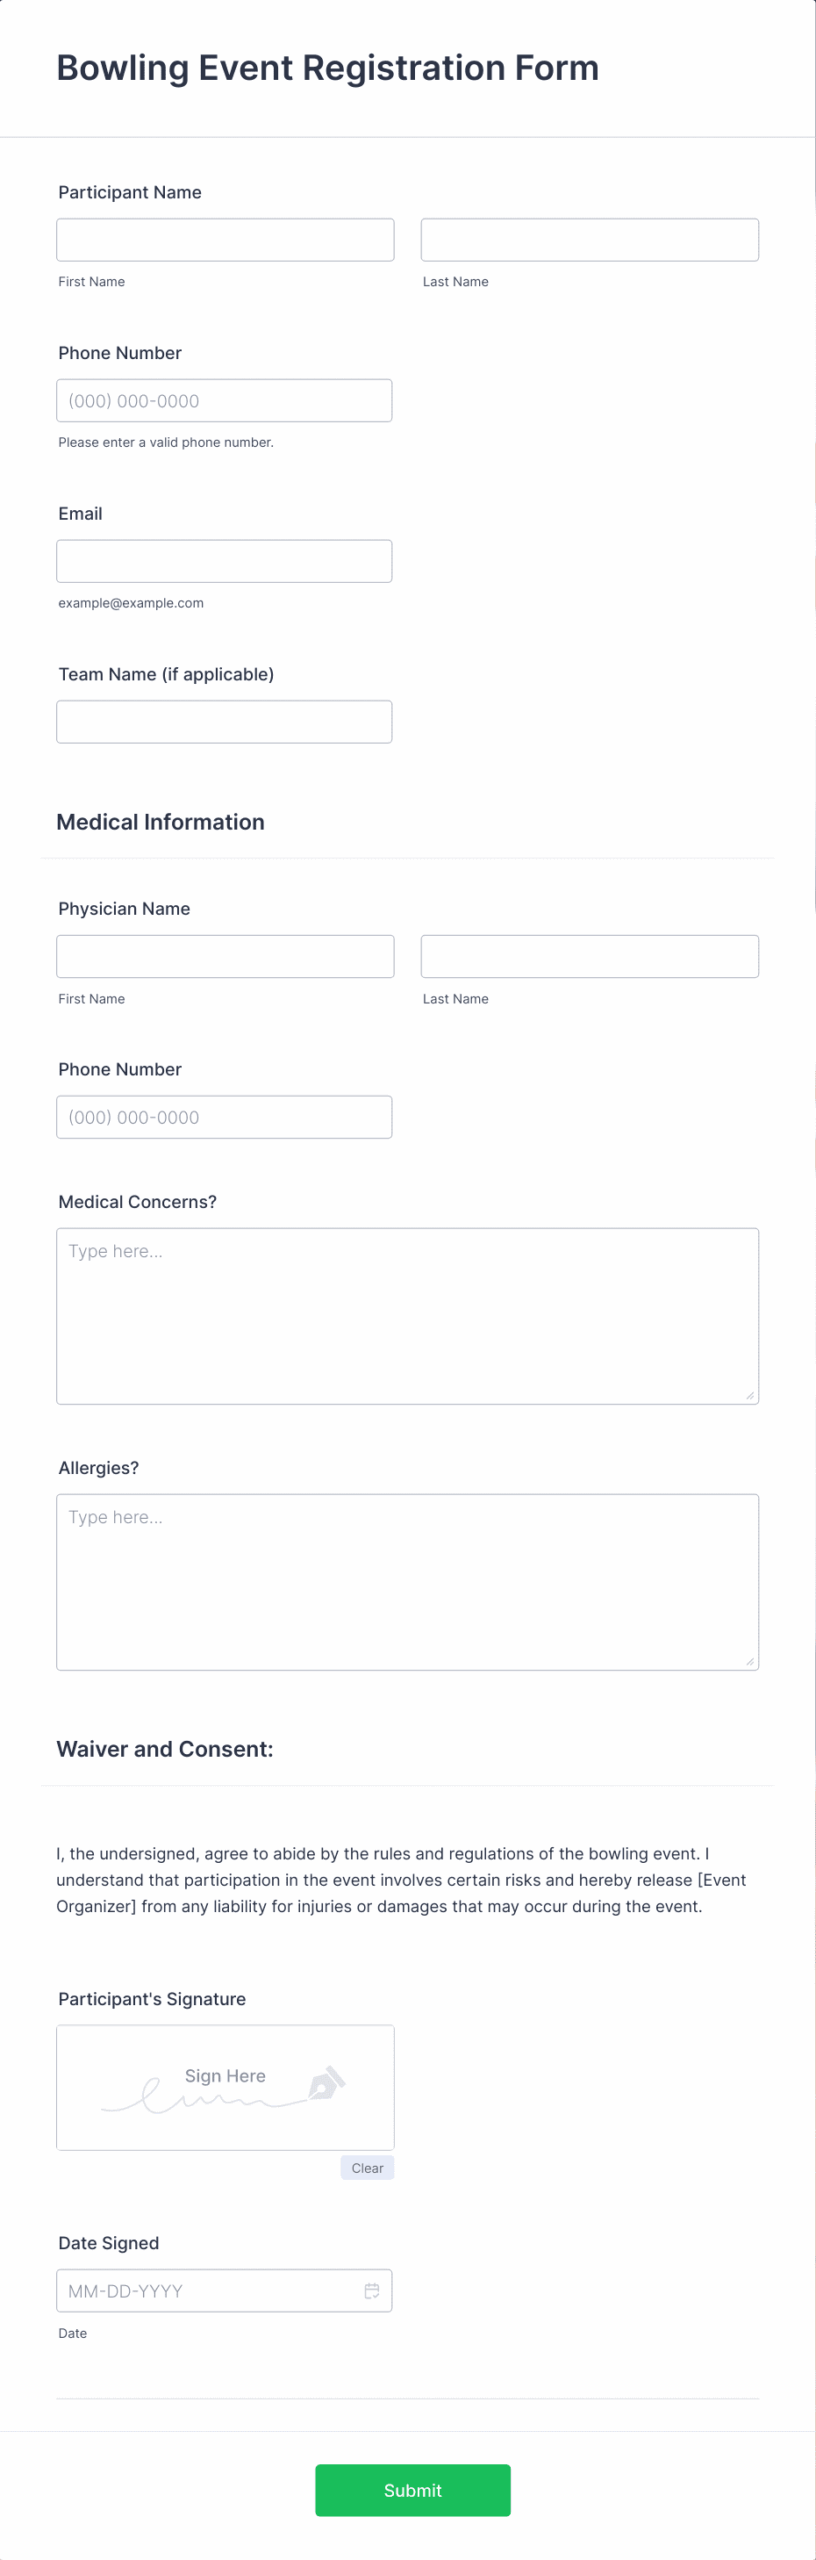
Task: Click the Medical Concerns text area
Action: click(x=407, y=1315)
